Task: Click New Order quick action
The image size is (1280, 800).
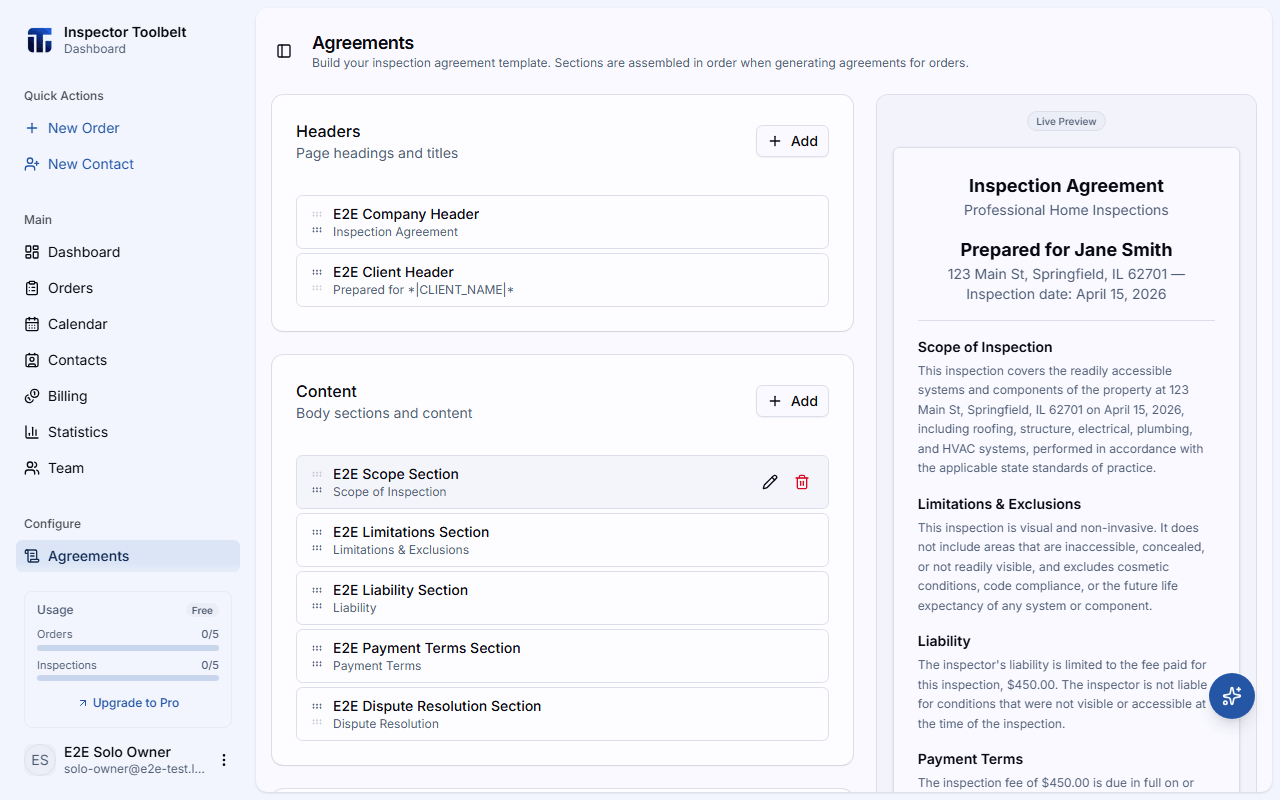Action: [128, 128]
